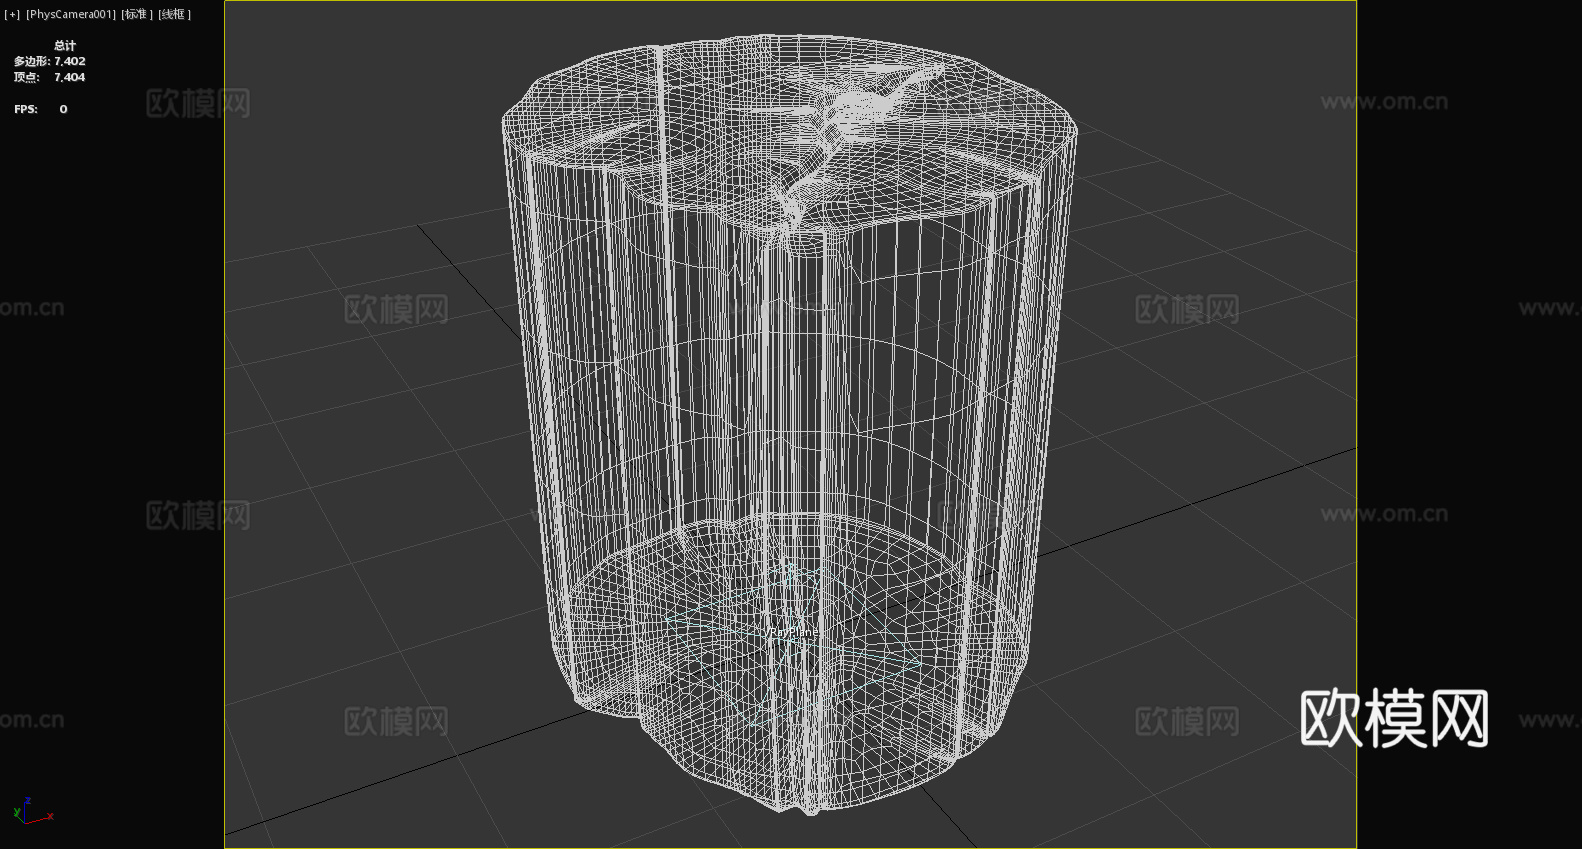Click the 总计 statistics header
This screenshot has height=849, width=1582.
(x=65, y=45)
